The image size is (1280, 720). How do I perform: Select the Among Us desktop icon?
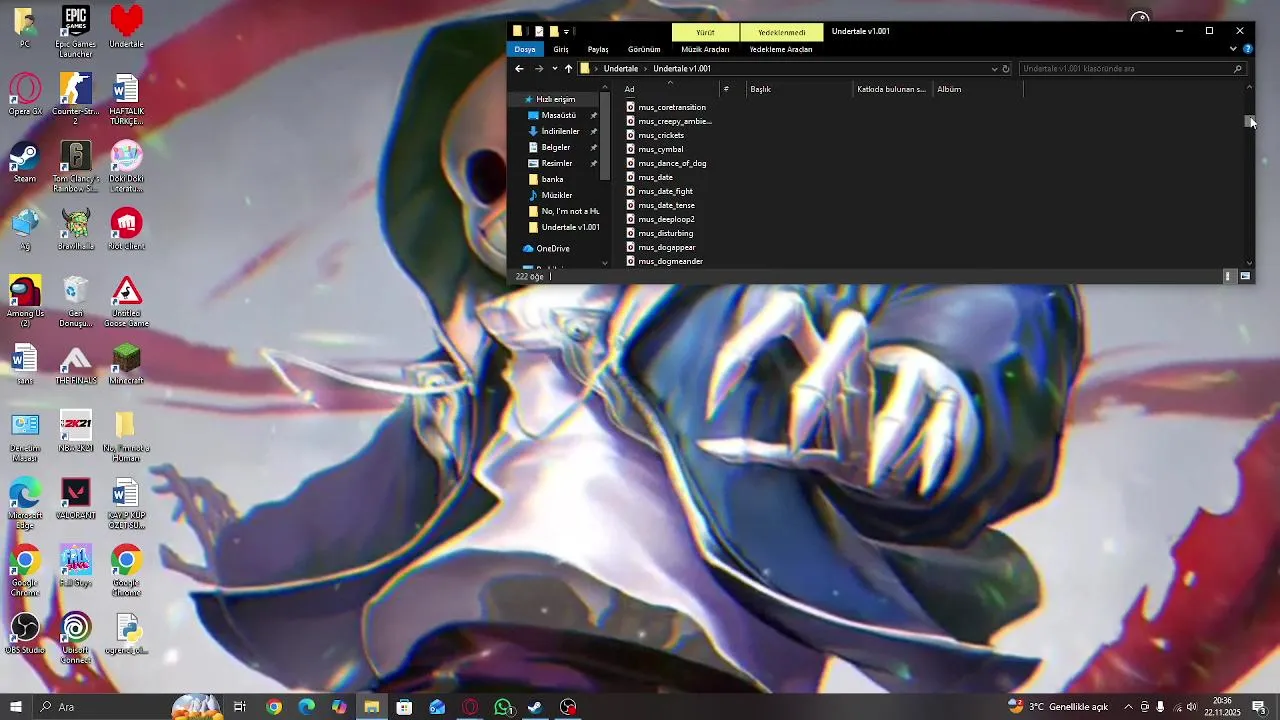pos(25,301)
